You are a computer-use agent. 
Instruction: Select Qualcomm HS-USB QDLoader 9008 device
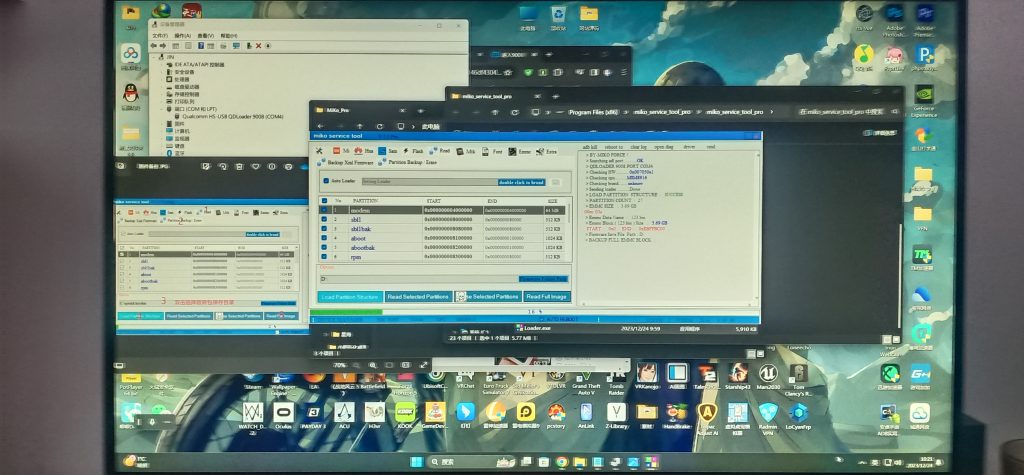[x=229, y=116]
